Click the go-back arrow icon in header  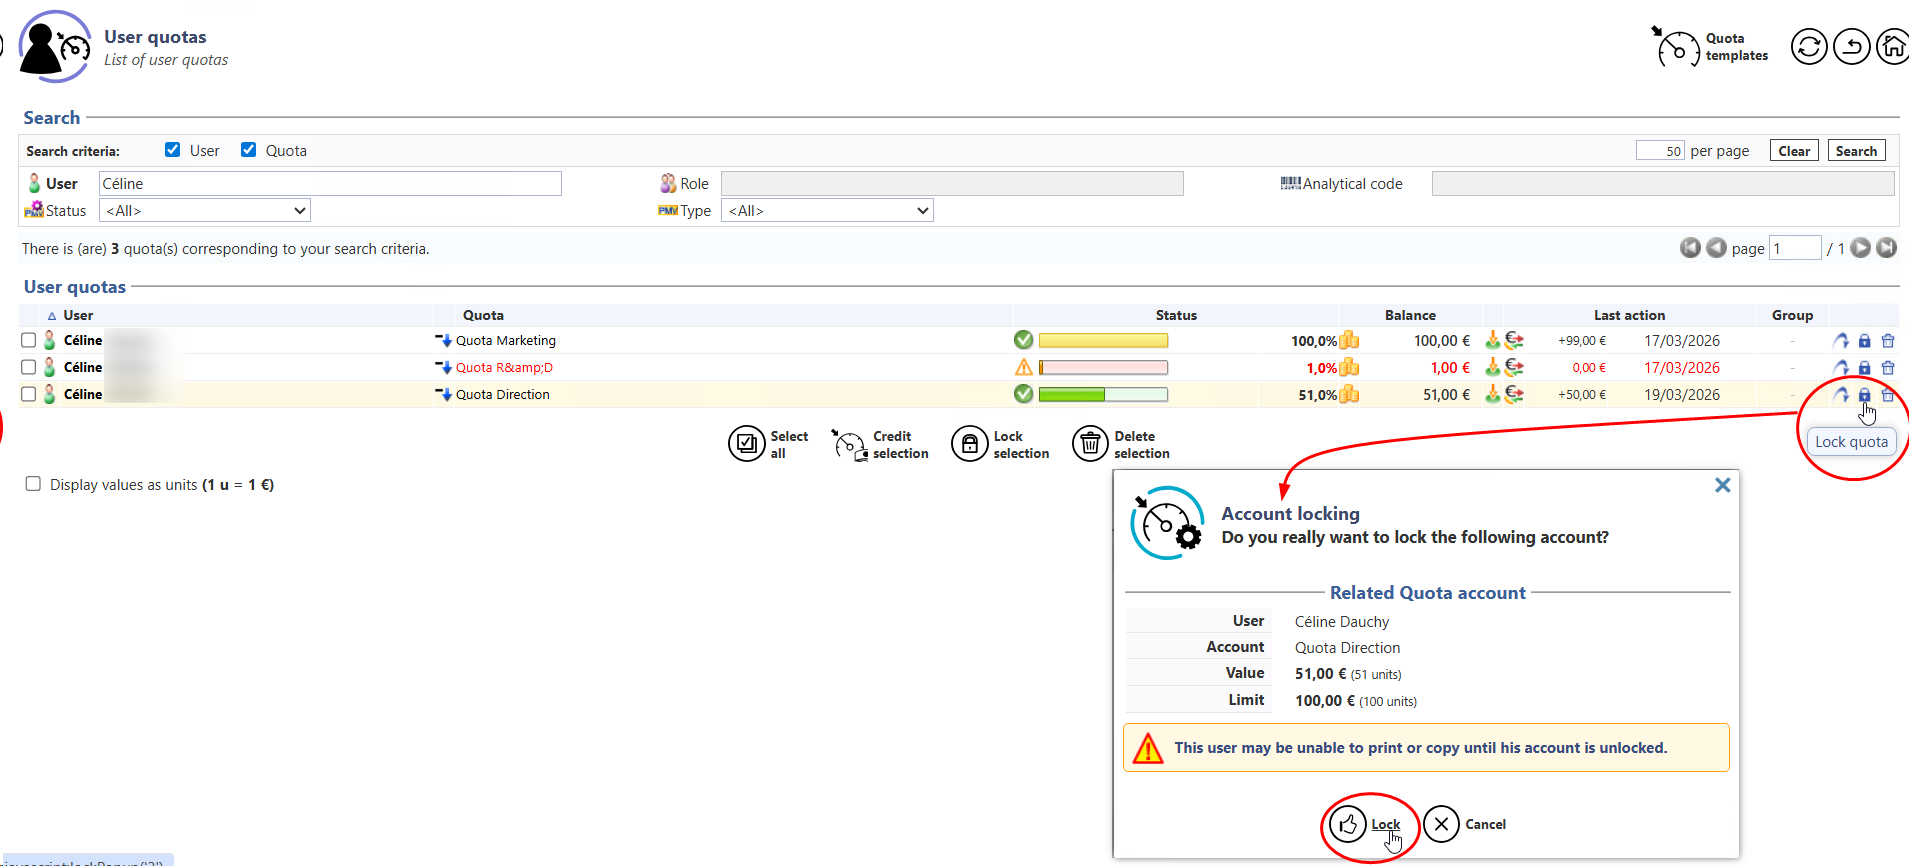tap(1851, 47)
